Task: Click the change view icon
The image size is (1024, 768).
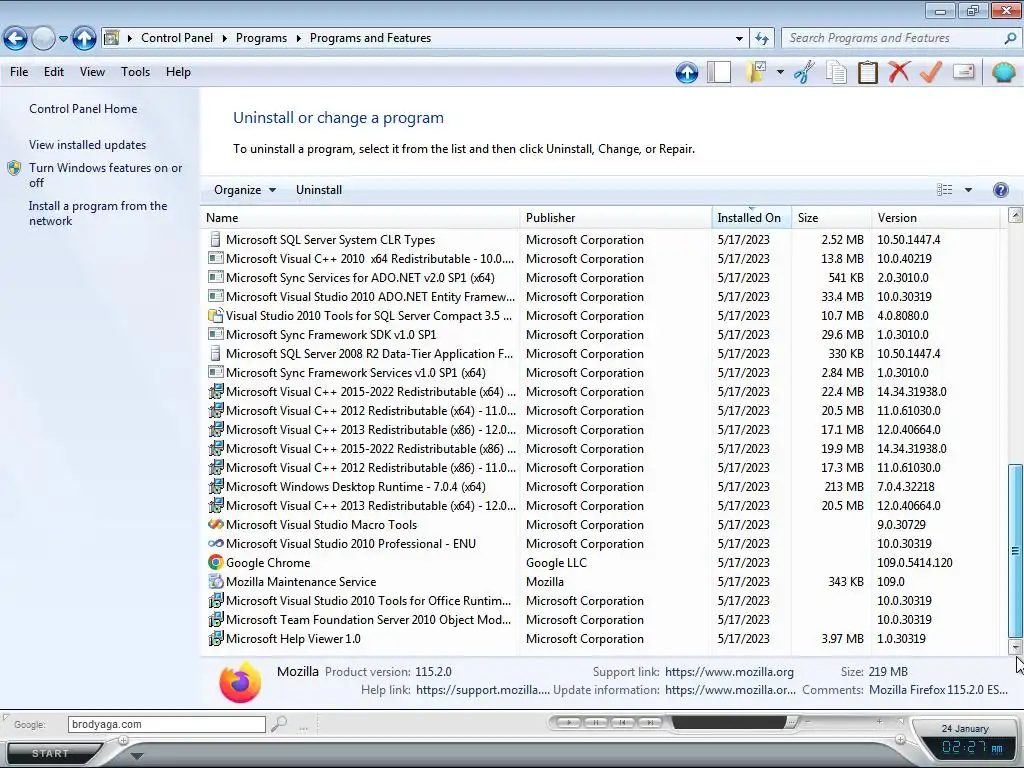Action: 944,189
